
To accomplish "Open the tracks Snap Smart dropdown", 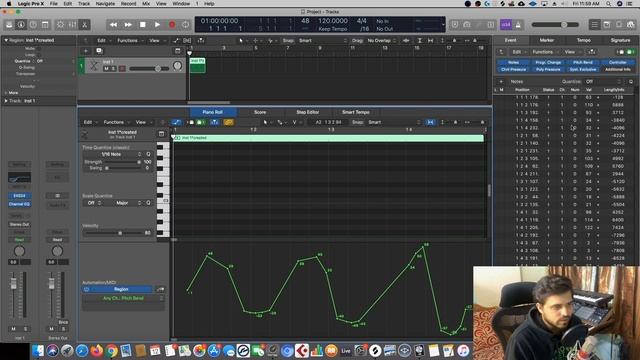I will tap(323, 40).
